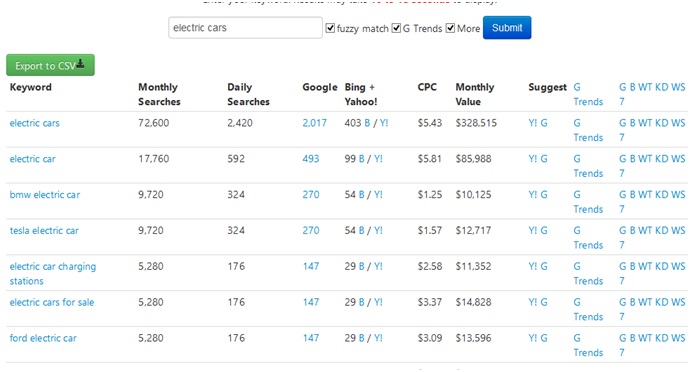690x372 pixels.
Task: Click monthly searches value 72,600
Action: [x=154, y=123]
